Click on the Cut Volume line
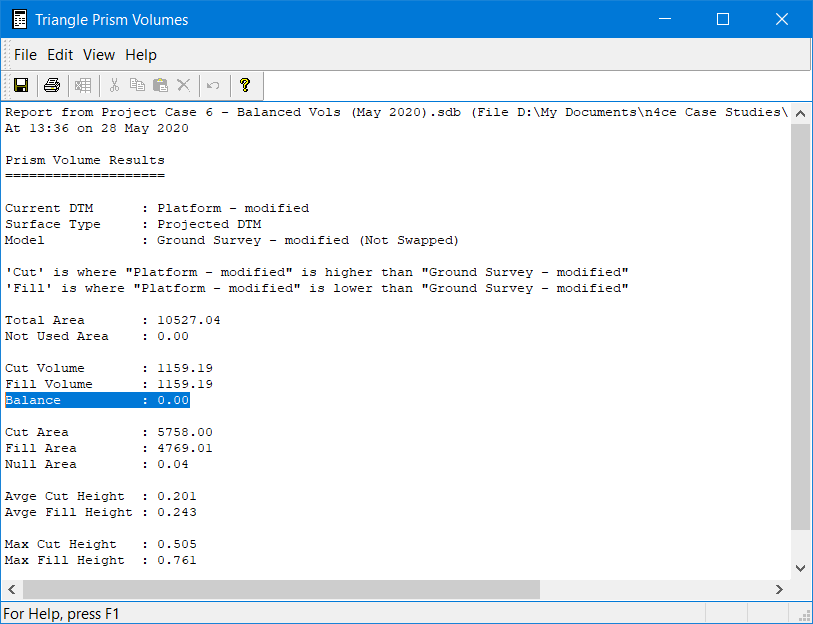 [108, 368]
